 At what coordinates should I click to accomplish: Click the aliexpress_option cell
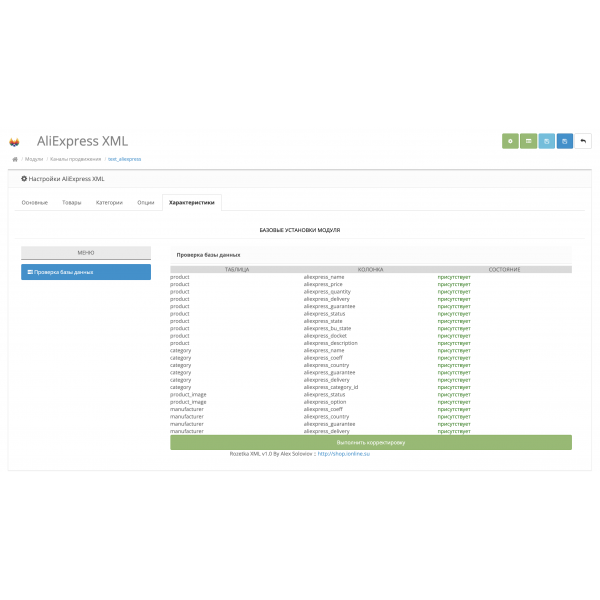pos(325,402)
